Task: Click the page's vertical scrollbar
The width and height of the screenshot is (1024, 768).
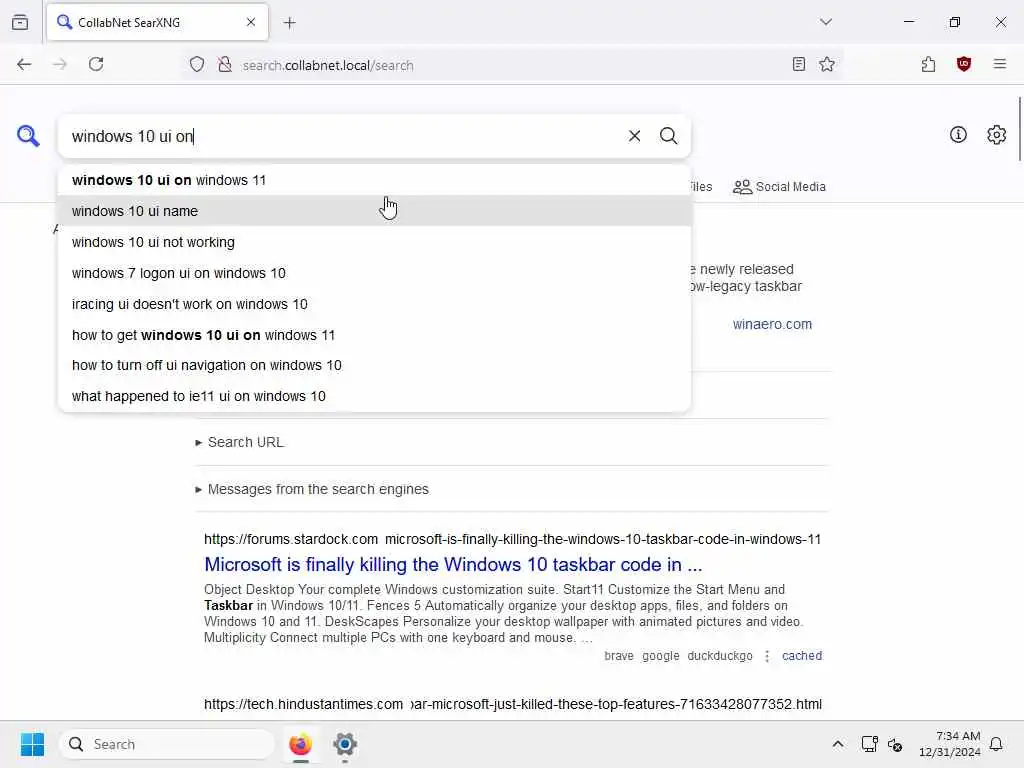Action: coord(1019,129)
